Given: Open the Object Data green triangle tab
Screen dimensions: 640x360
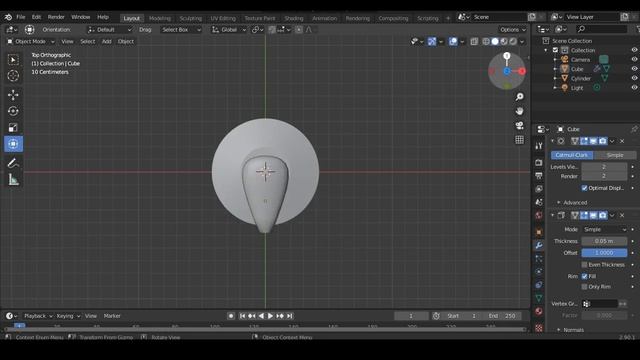Looking at the screenshot, I should pos(539,298).
